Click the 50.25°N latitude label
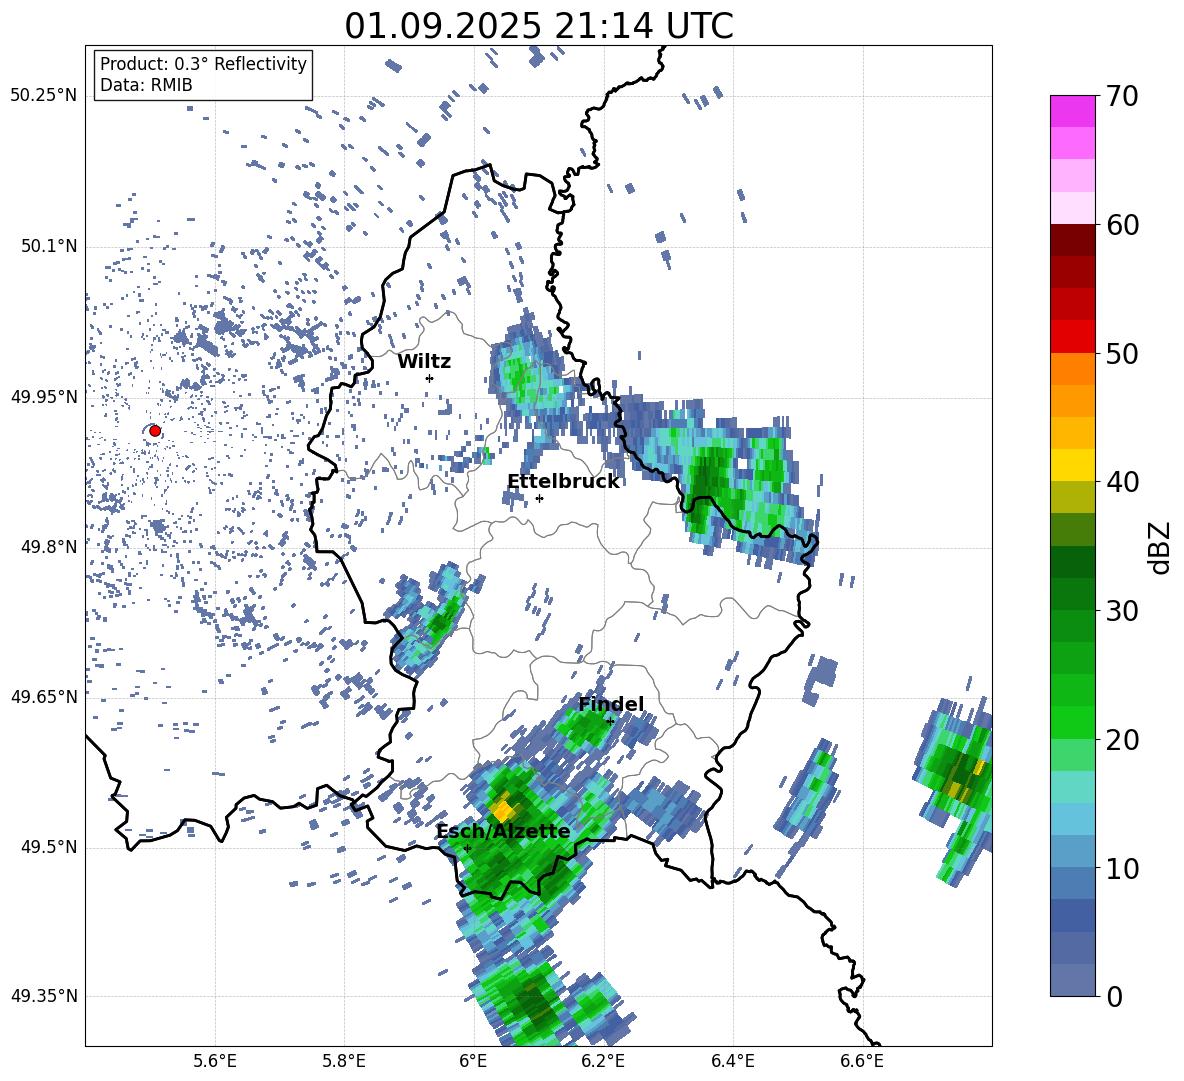Viewport: 1184px width, 1081px height. [44, 96]
